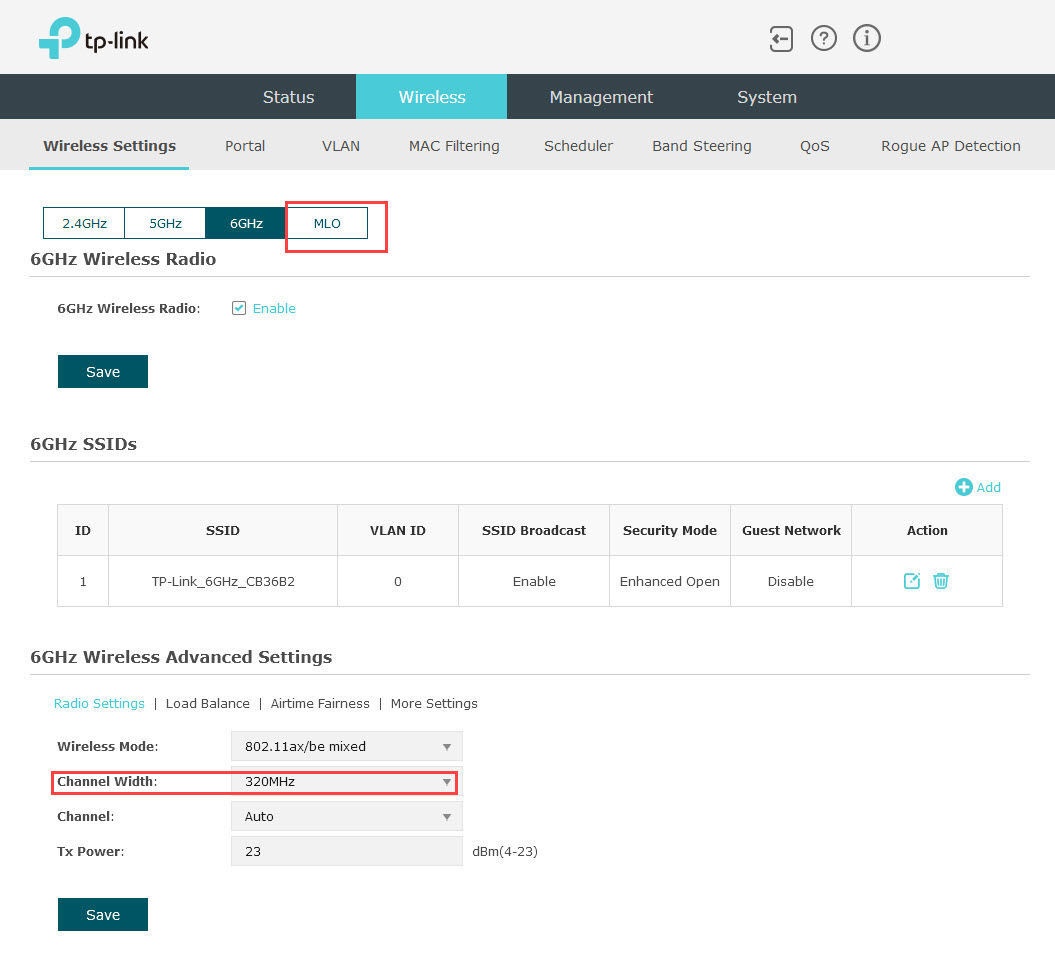This screenshot has height=965, width=1055.
Task: Go to the Band Steering submenu
Action: pos(701,146)
